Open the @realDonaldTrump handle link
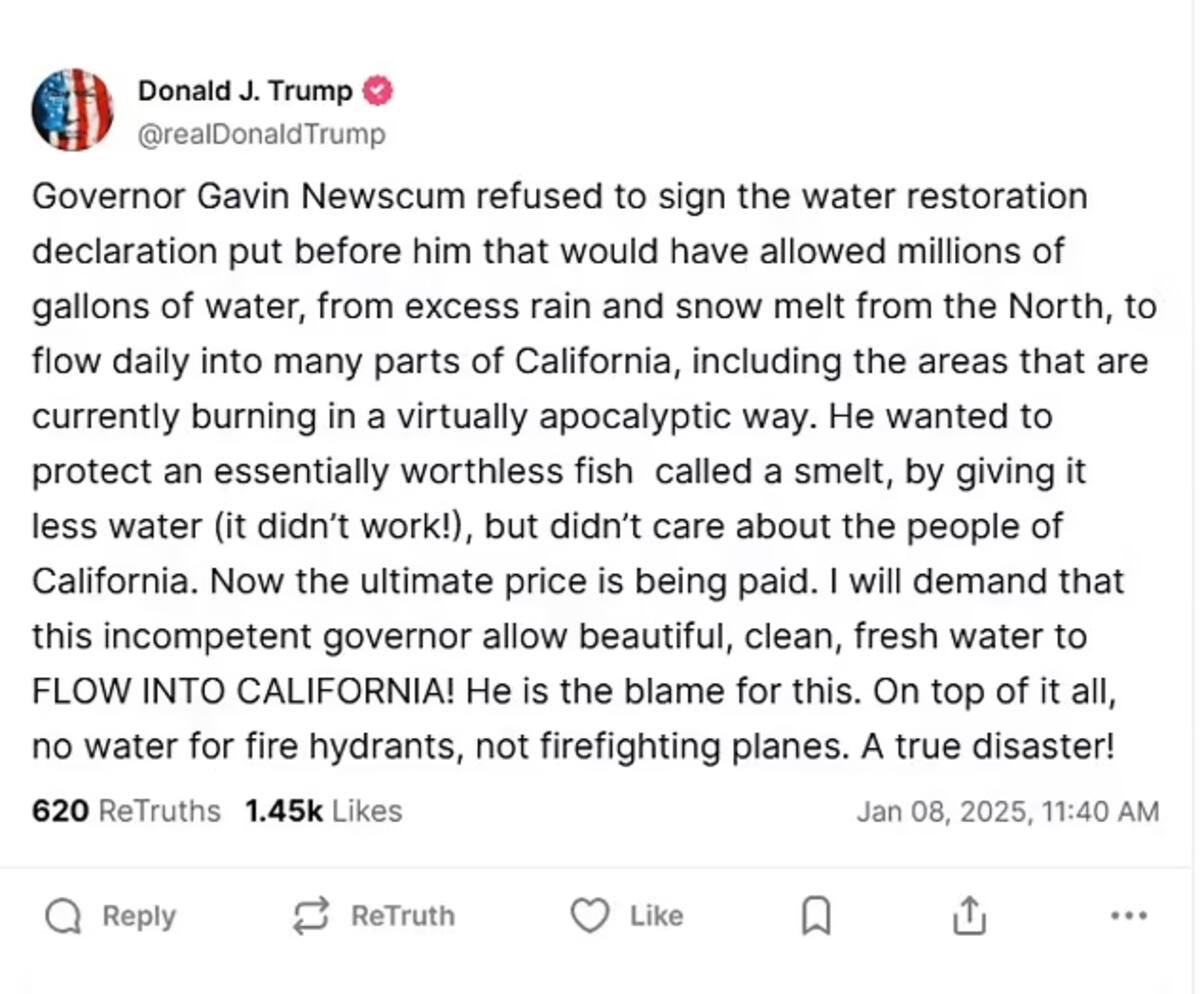 point(261,134)
